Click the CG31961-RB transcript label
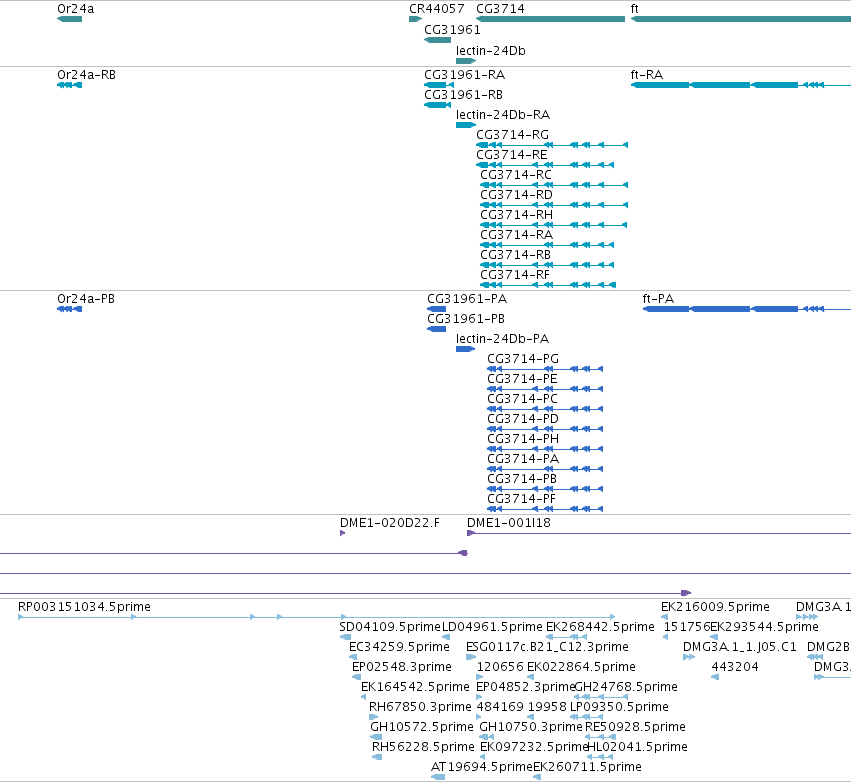The height and width of the screenshot is (782, 851). [x=463, y=95]
